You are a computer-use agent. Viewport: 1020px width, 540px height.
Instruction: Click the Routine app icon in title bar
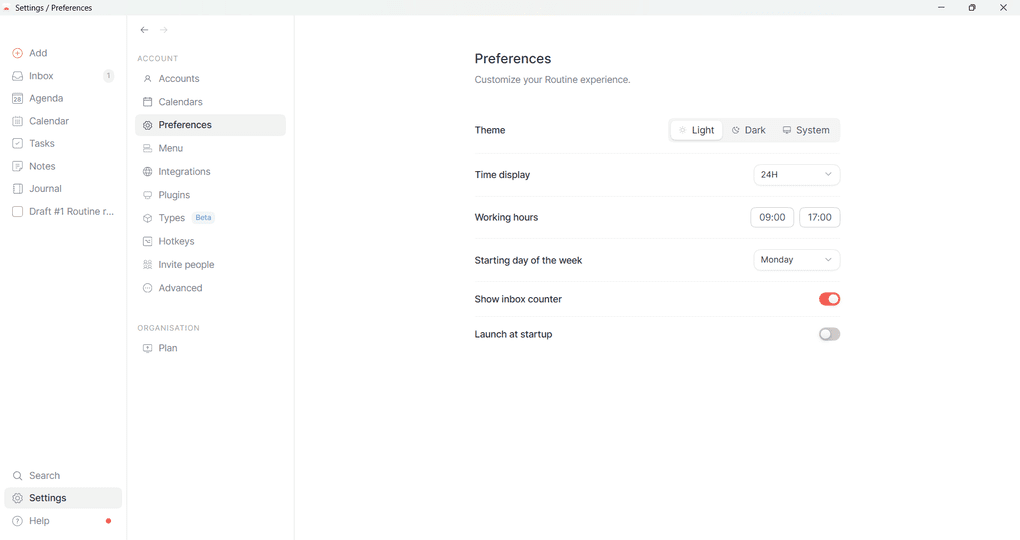7,8
